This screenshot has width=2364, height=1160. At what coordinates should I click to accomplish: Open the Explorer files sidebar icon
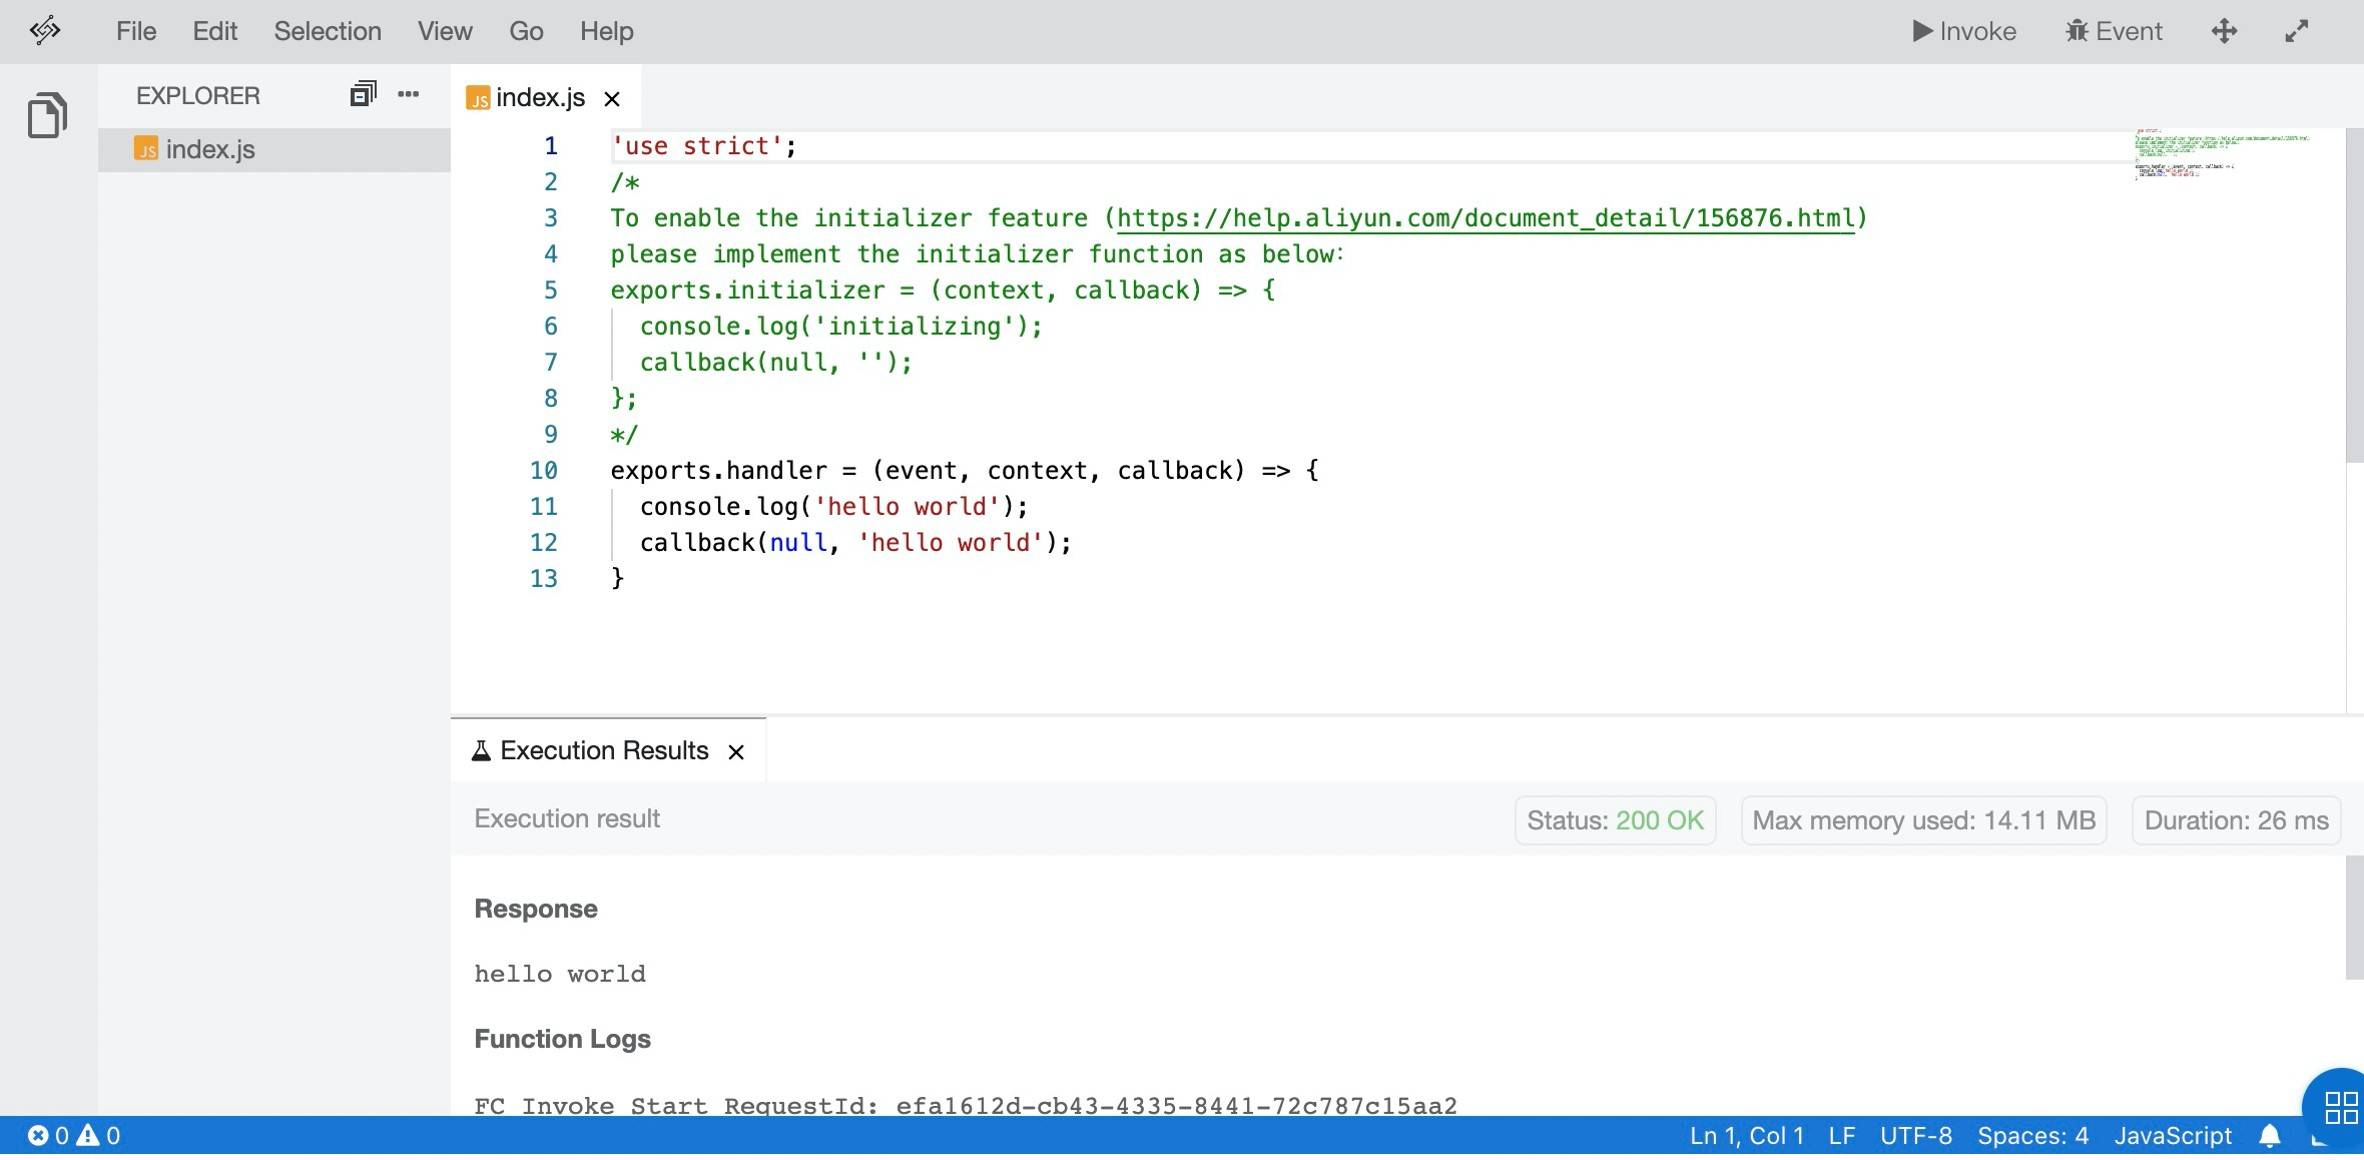[47, 115]
